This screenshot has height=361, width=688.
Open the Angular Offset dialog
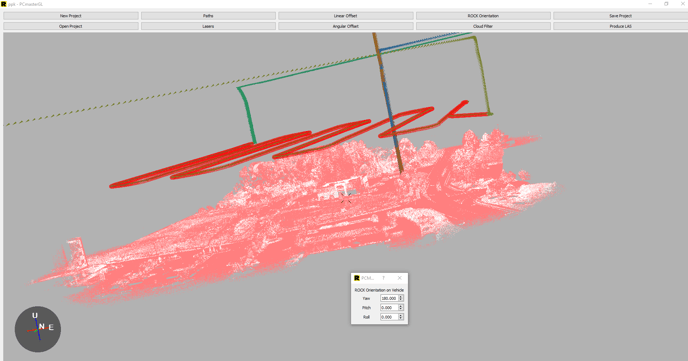346,26
